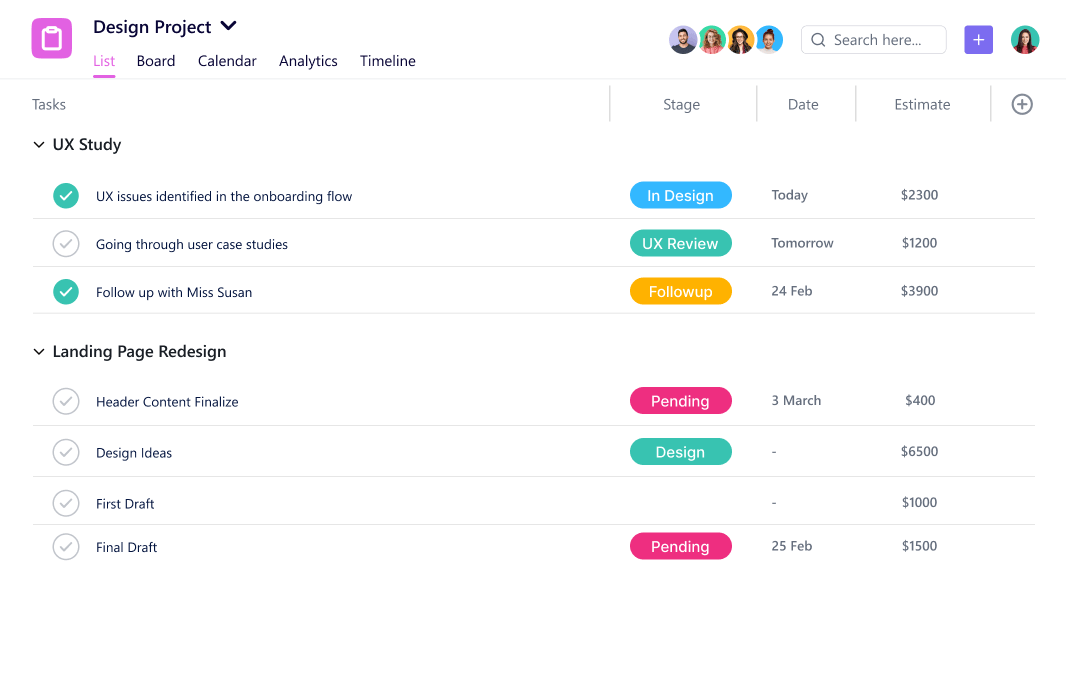Screen dimensions: 1067x678
Task: Click the 'In Design' stage badge
Action: coord(681,195)
